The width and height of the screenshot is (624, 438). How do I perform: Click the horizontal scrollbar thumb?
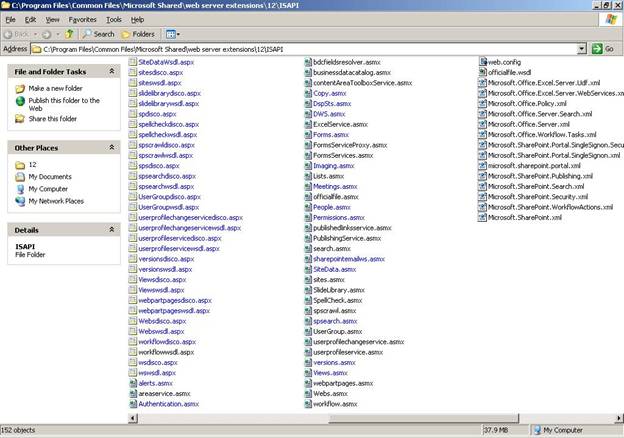coord(424,418)
